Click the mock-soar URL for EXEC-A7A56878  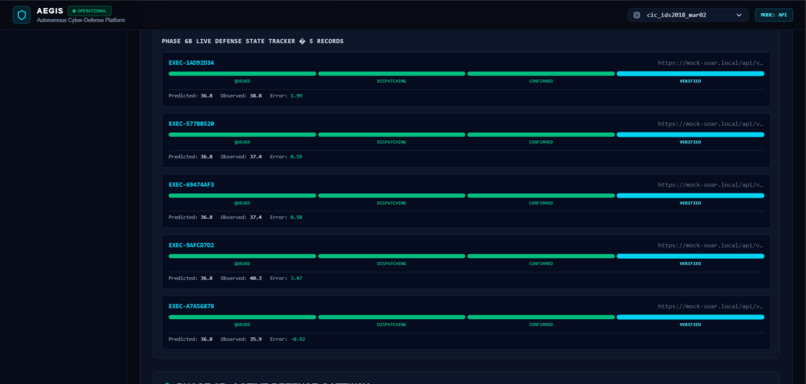(710, 306)
